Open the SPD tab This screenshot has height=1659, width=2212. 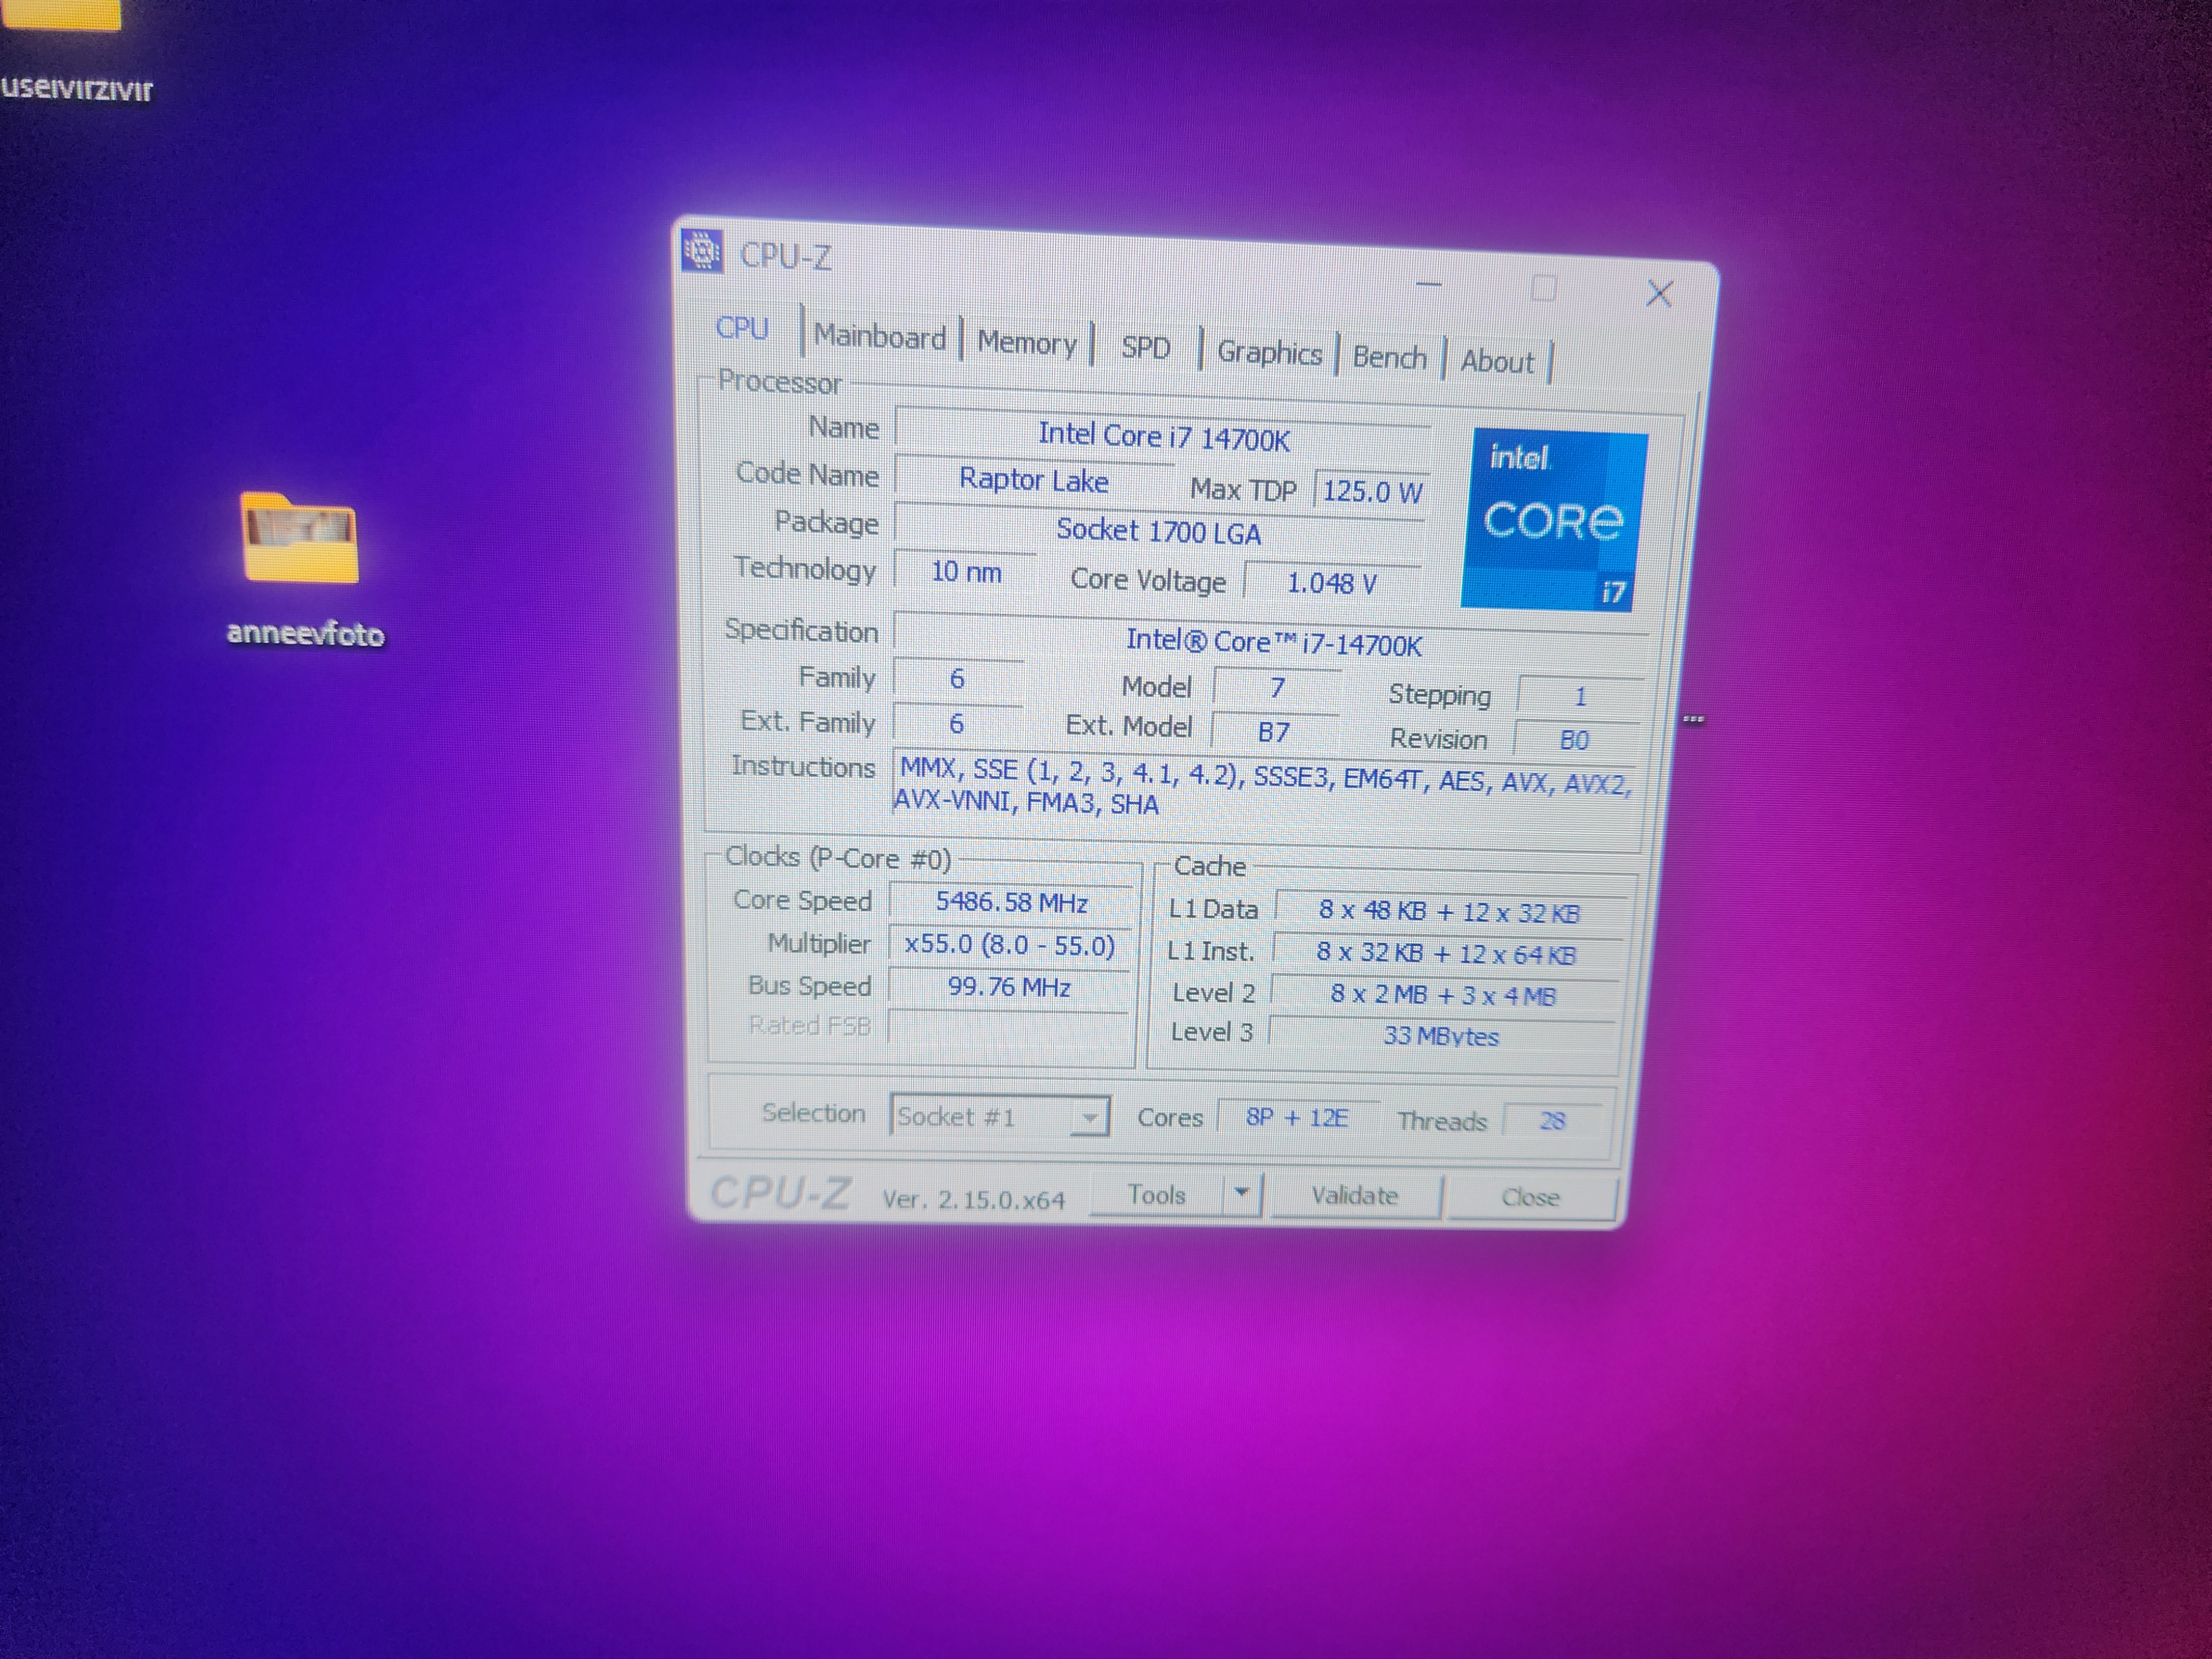pos(1145,348)
